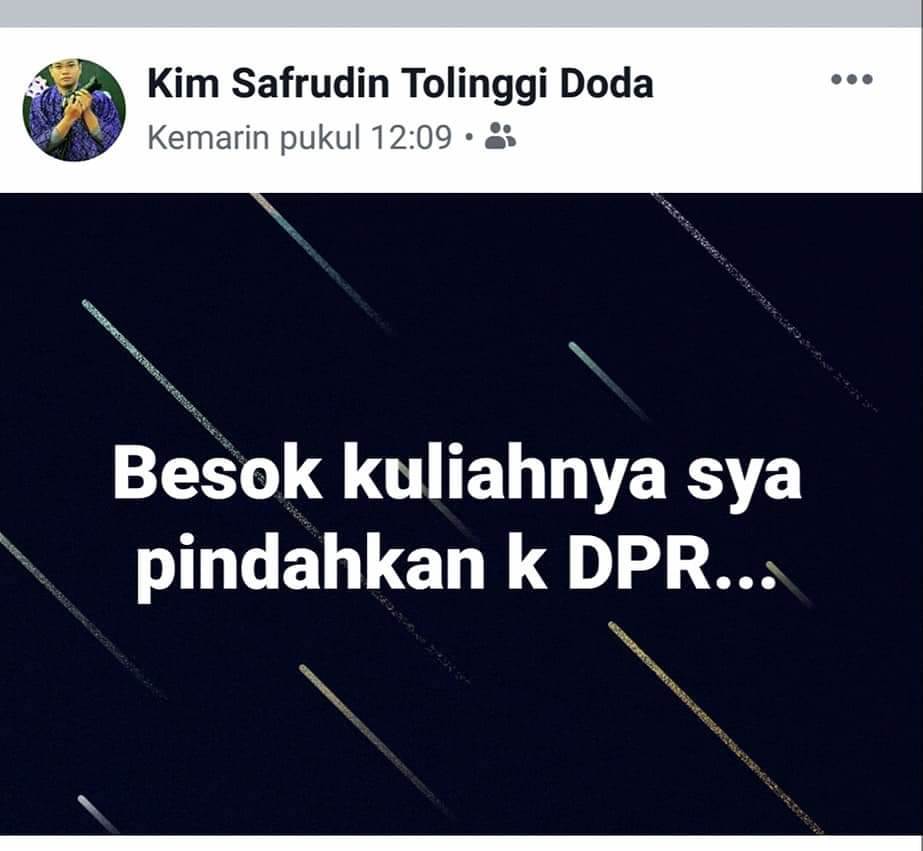This screenshot has width=923, height=851.
Task: Click the 'Besok kuliahnya sya' text line
Action: (x=457, y=477)
